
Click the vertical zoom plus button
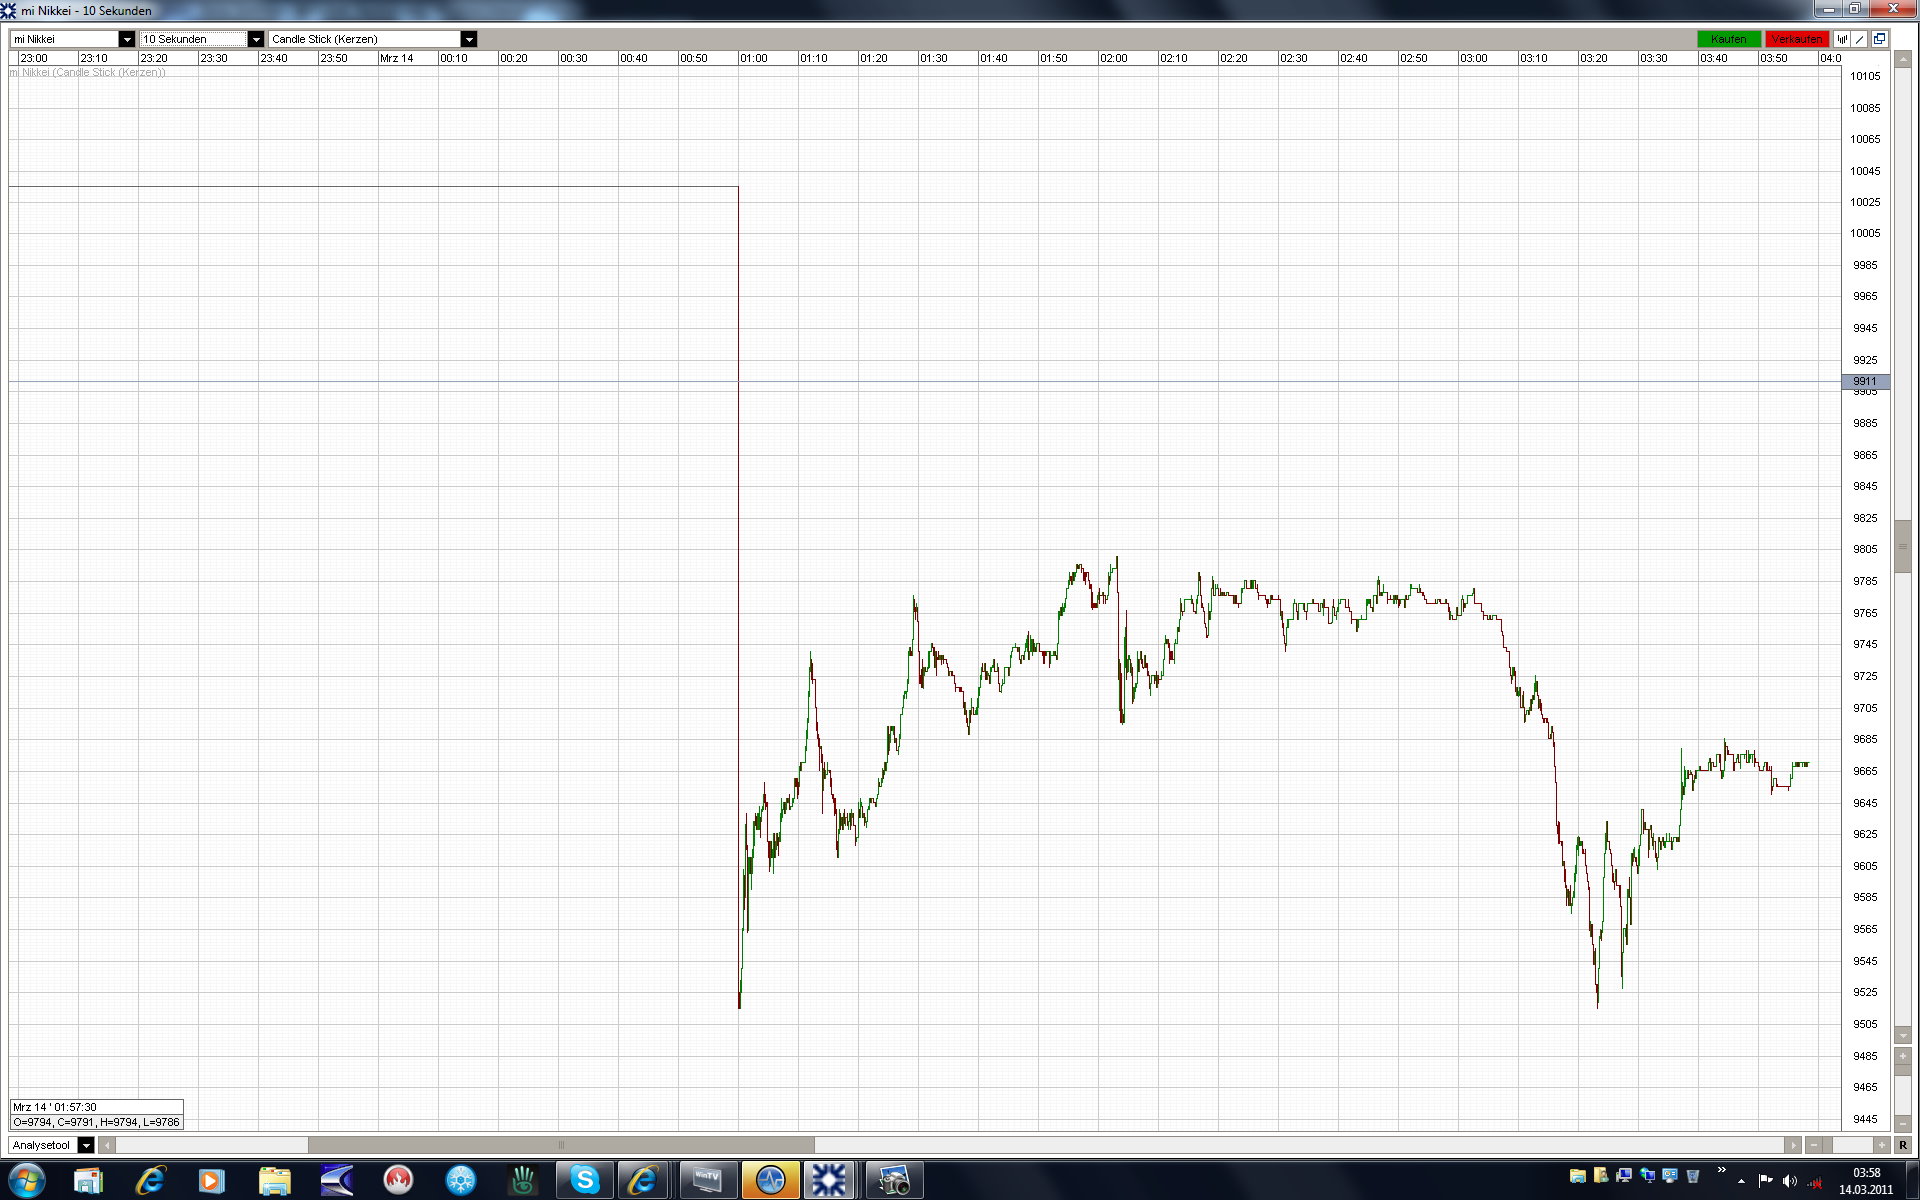point(1902,1056)
